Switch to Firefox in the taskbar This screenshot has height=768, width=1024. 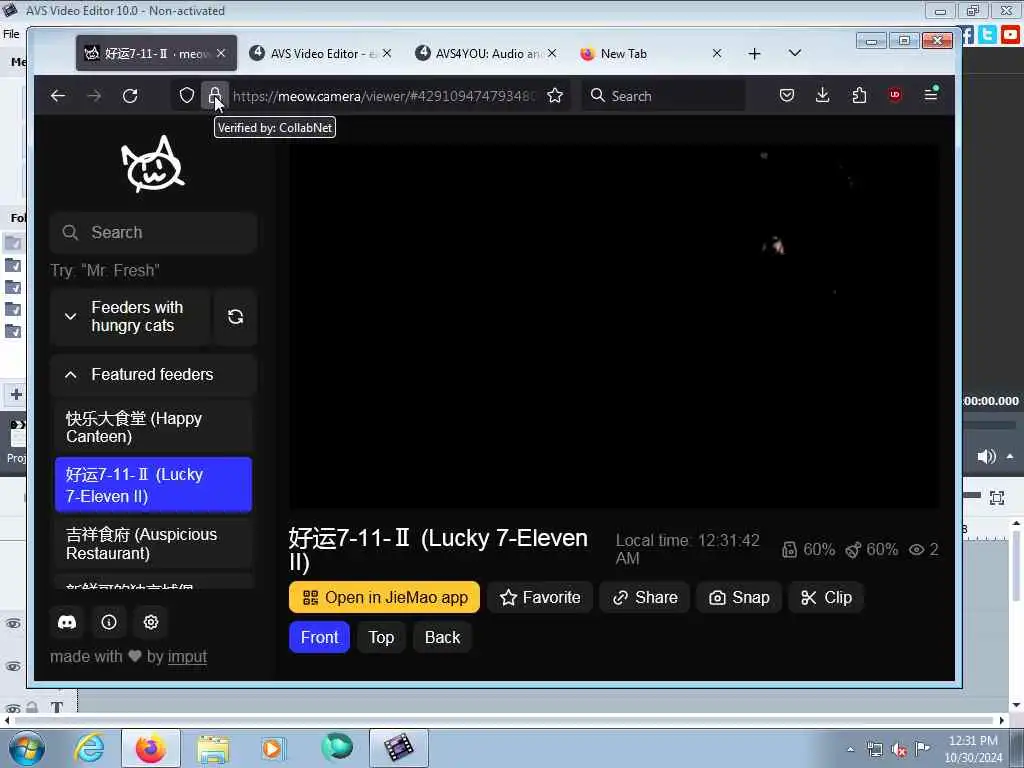pos(151,748)
